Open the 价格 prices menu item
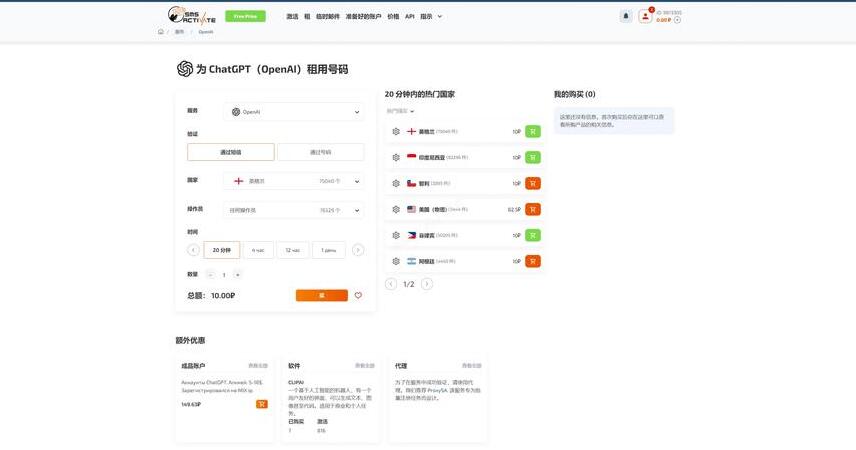This screenshot has width=856, height=450. click(393, 17)
